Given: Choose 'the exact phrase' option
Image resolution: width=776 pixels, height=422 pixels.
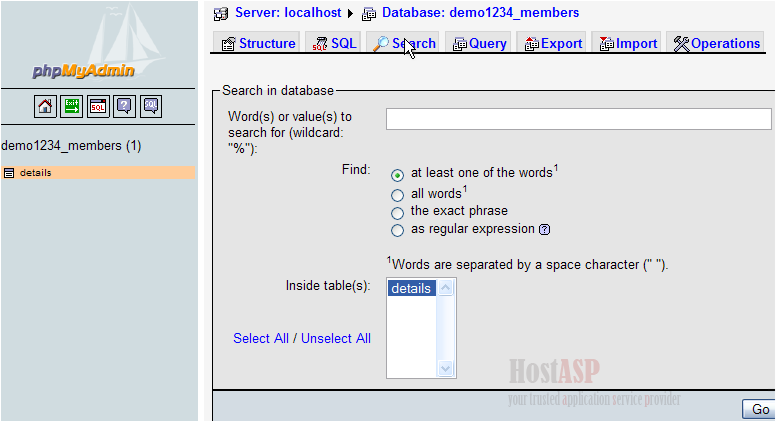Looking at the screenshot, I should pyautogui.click(x=398, y=212).
